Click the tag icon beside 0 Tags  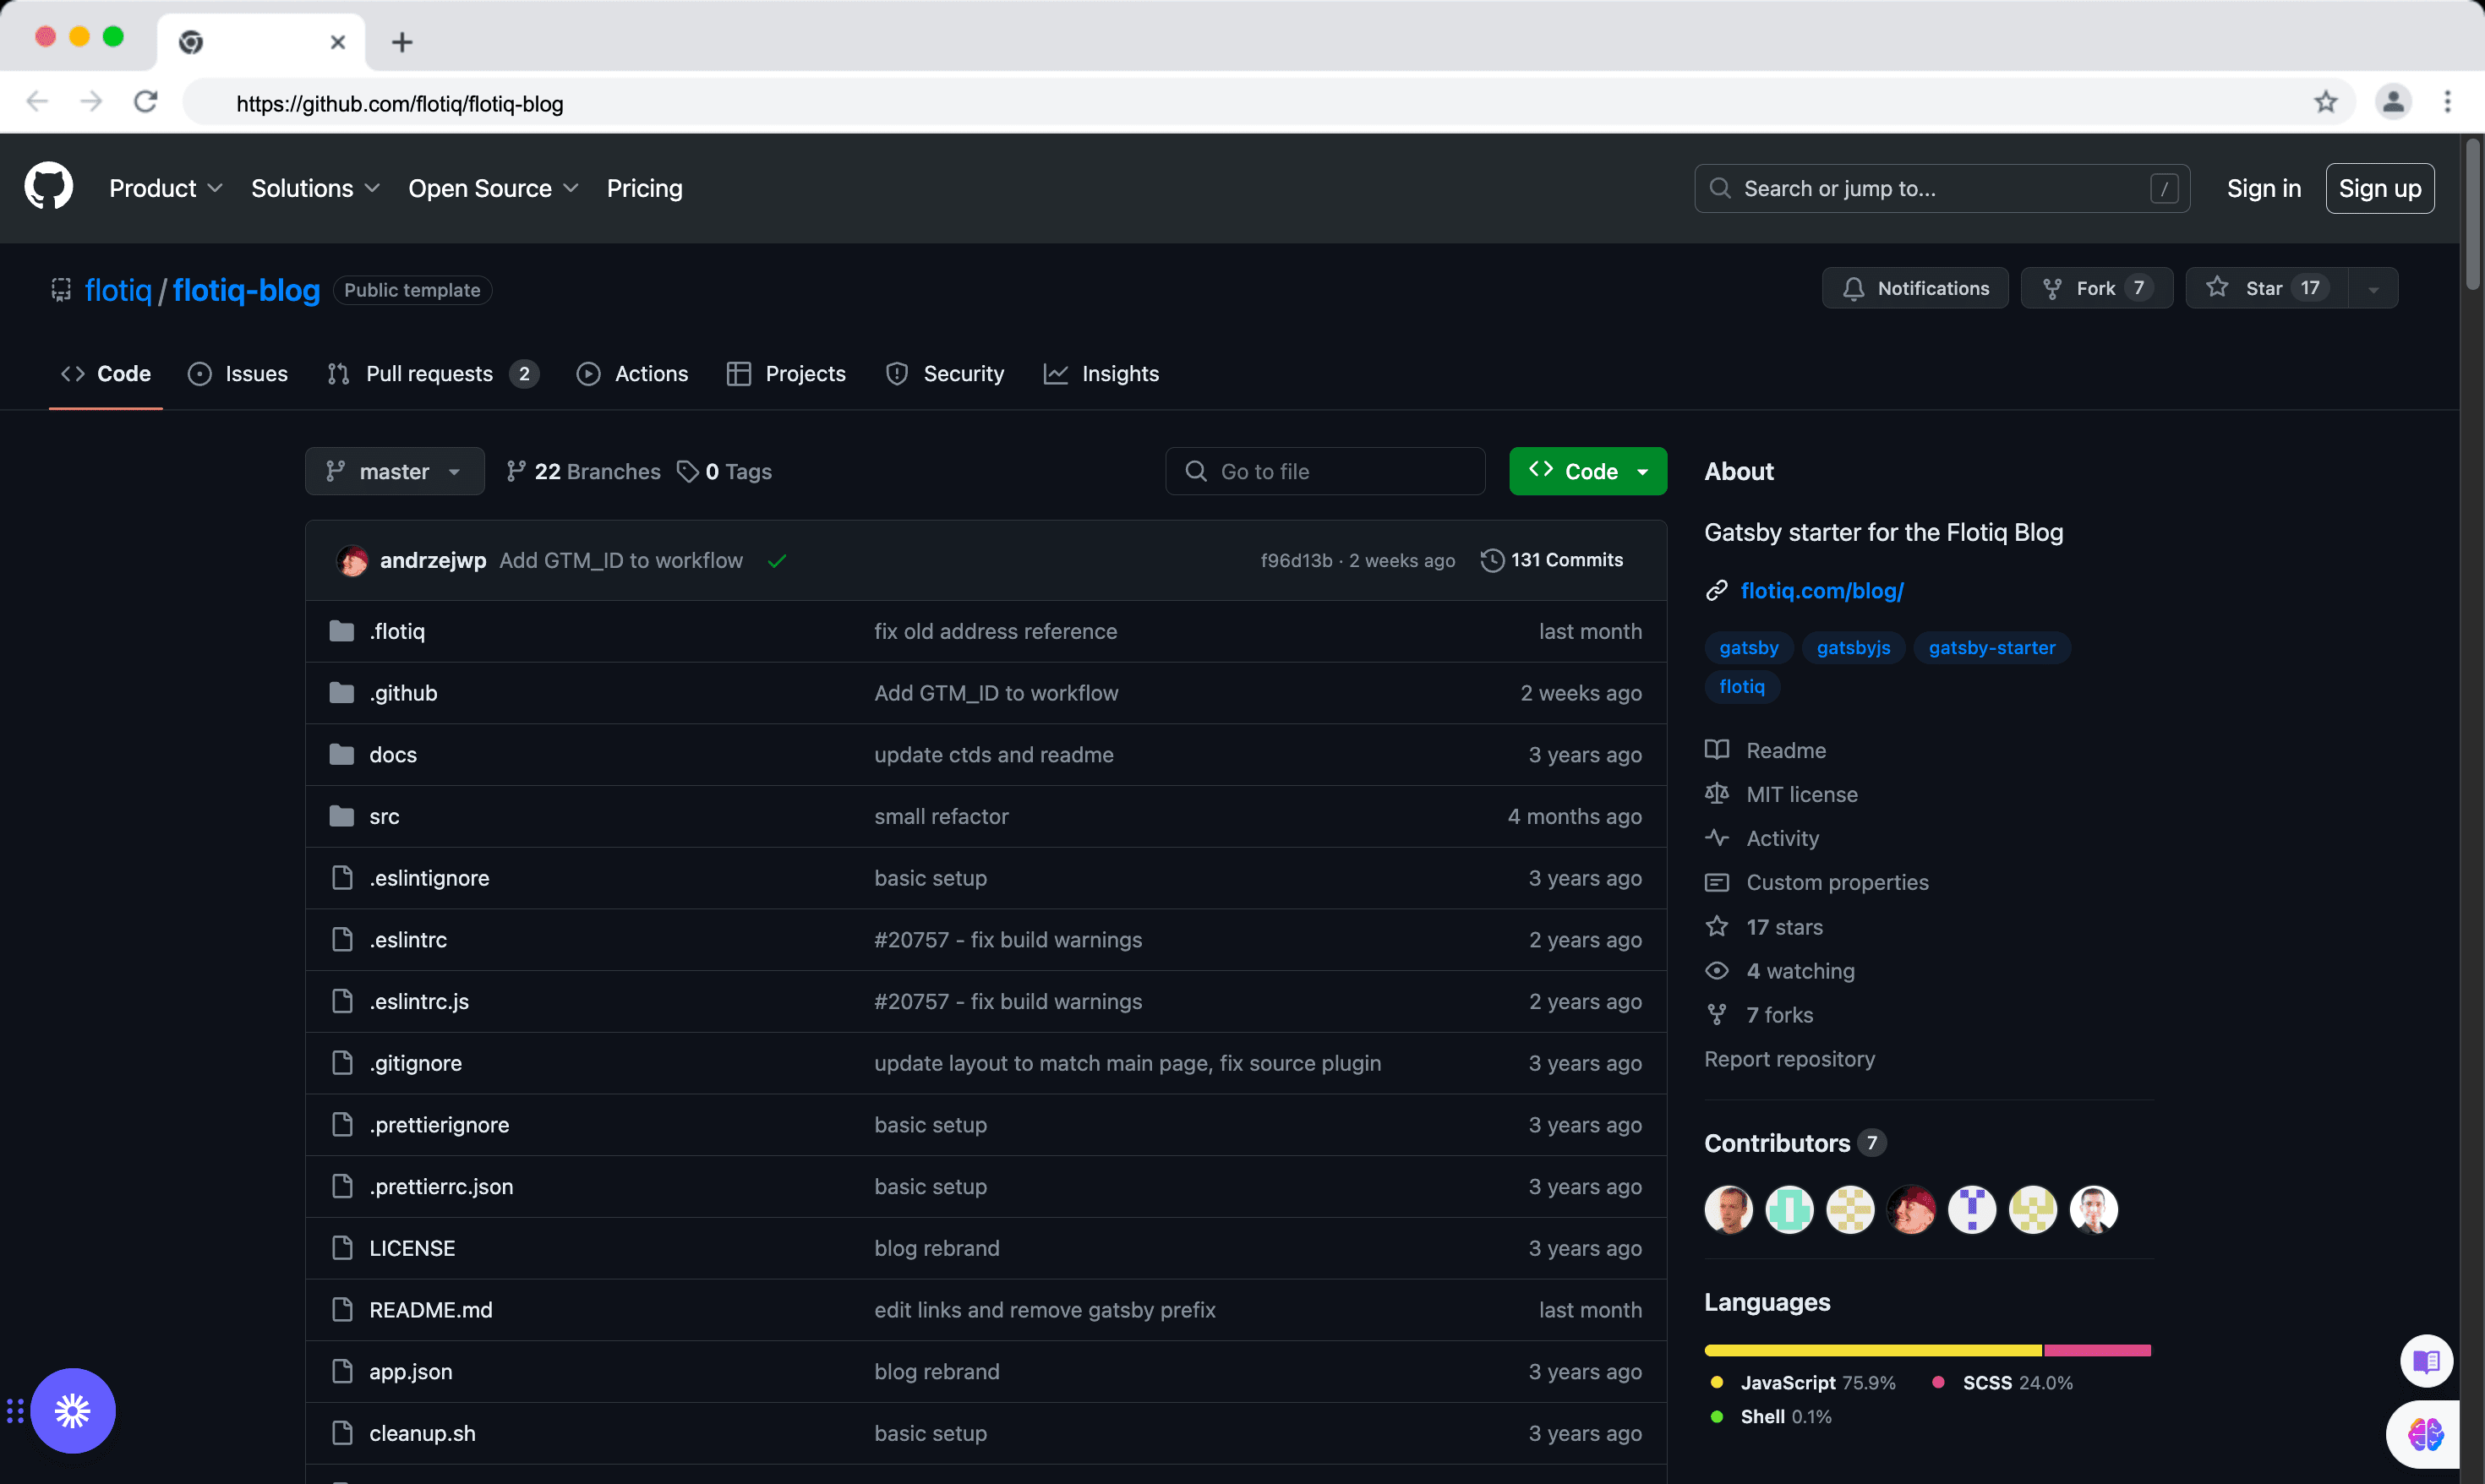pos(687,472)
